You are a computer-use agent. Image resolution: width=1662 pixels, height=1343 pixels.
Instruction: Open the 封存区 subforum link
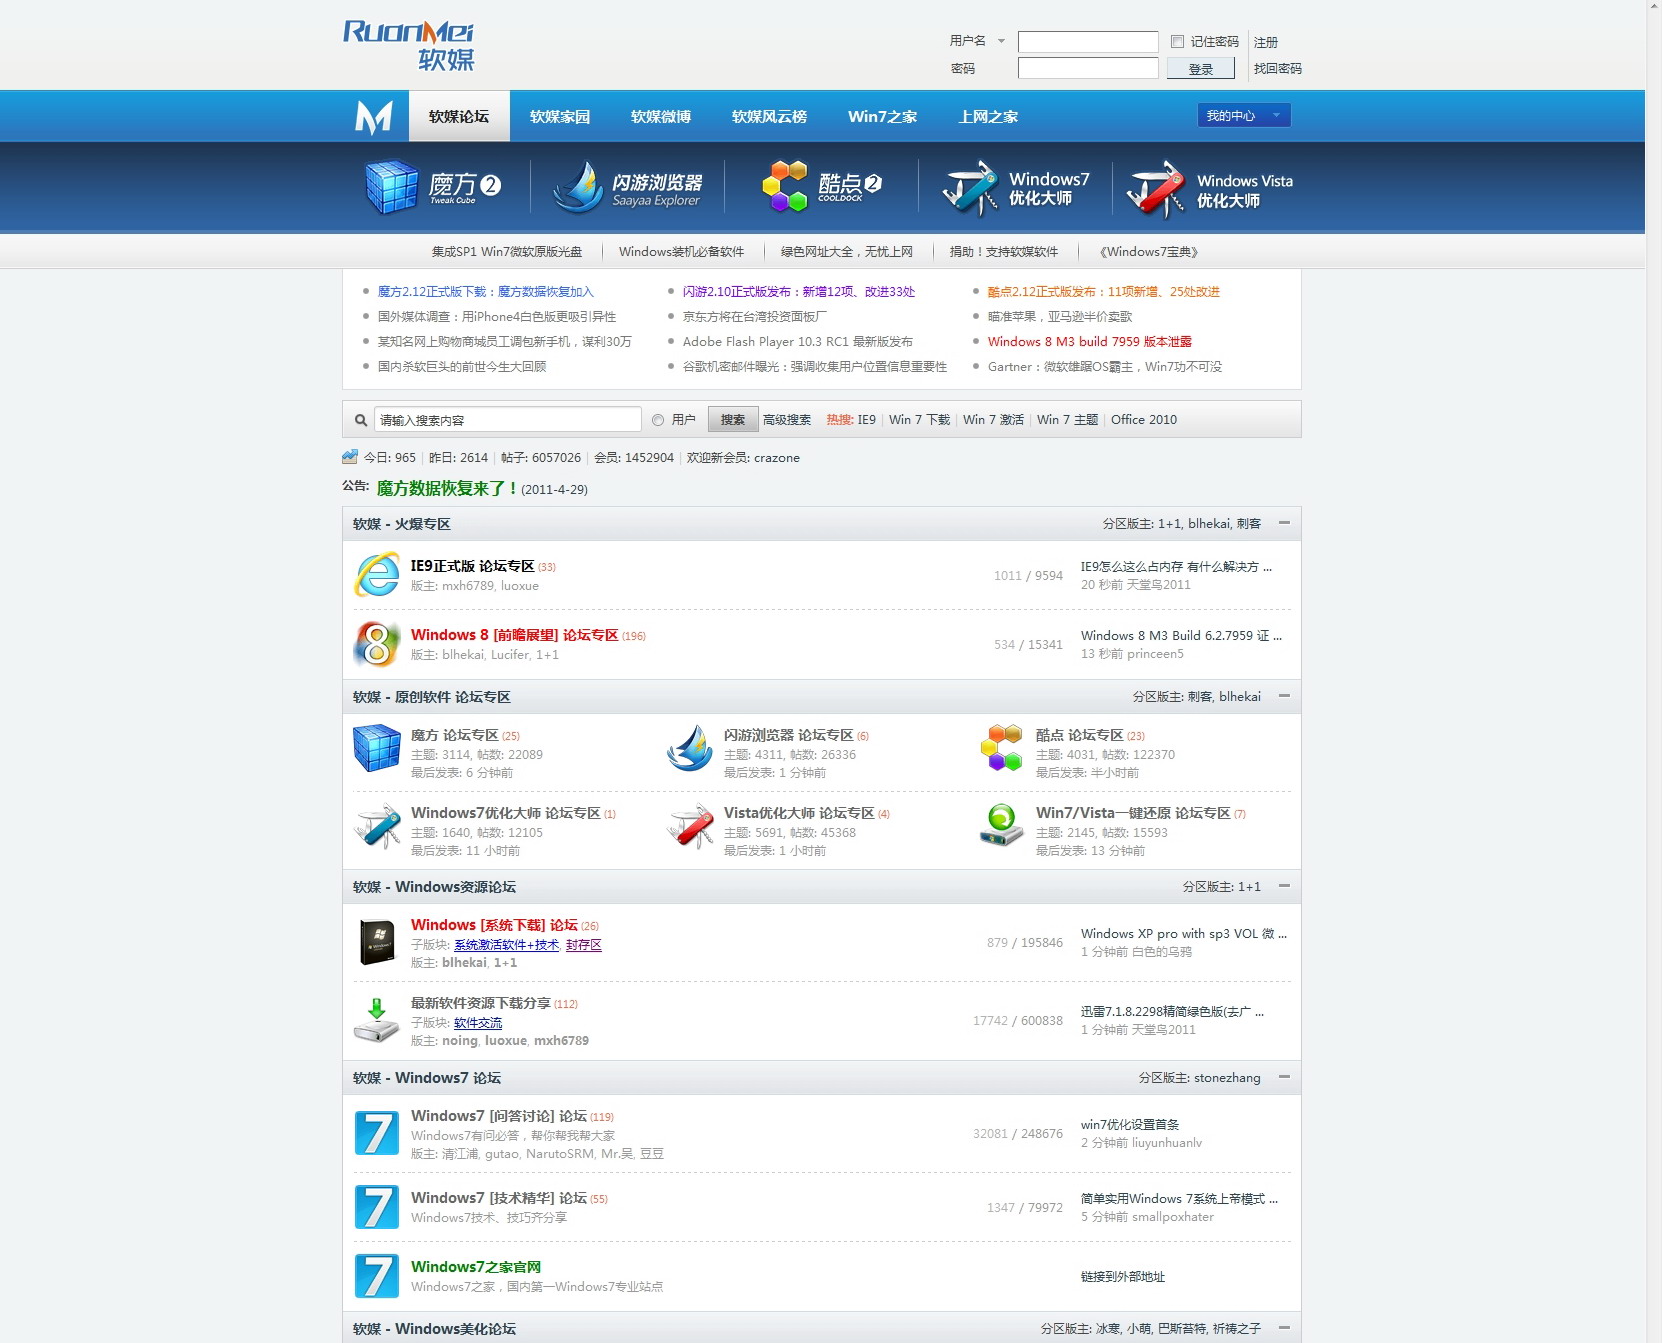[x=584, y=945]
